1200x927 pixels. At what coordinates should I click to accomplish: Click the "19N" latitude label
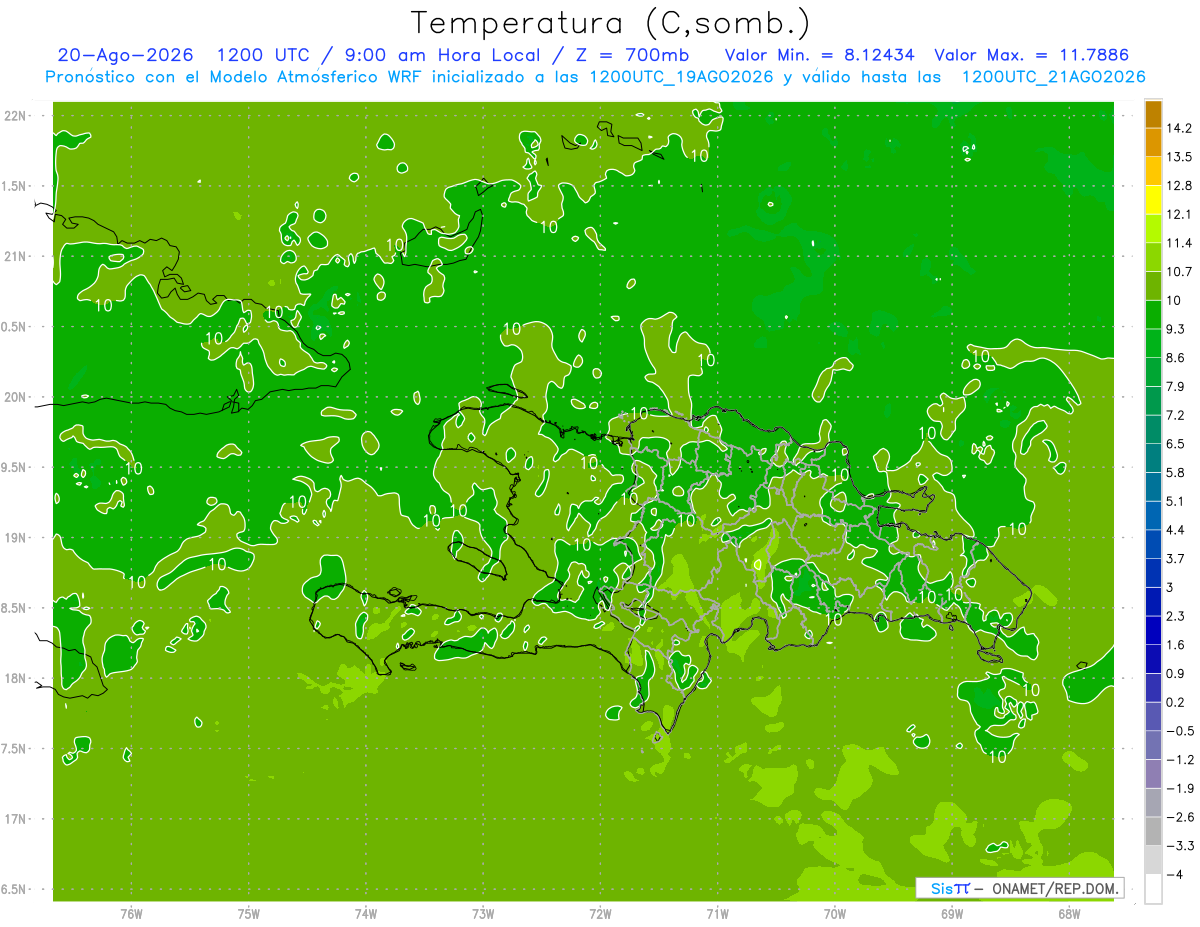(x=17, y=538)
